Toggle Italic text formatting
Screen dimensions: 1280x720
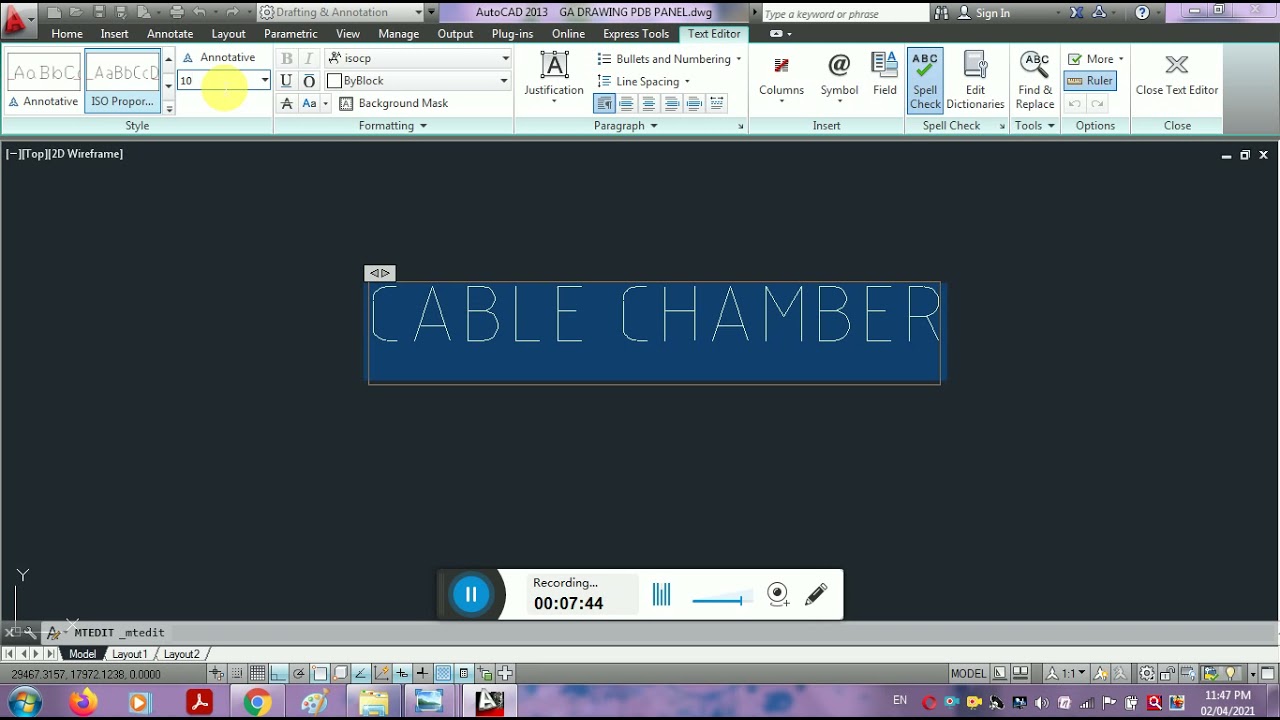coord(309,58)
